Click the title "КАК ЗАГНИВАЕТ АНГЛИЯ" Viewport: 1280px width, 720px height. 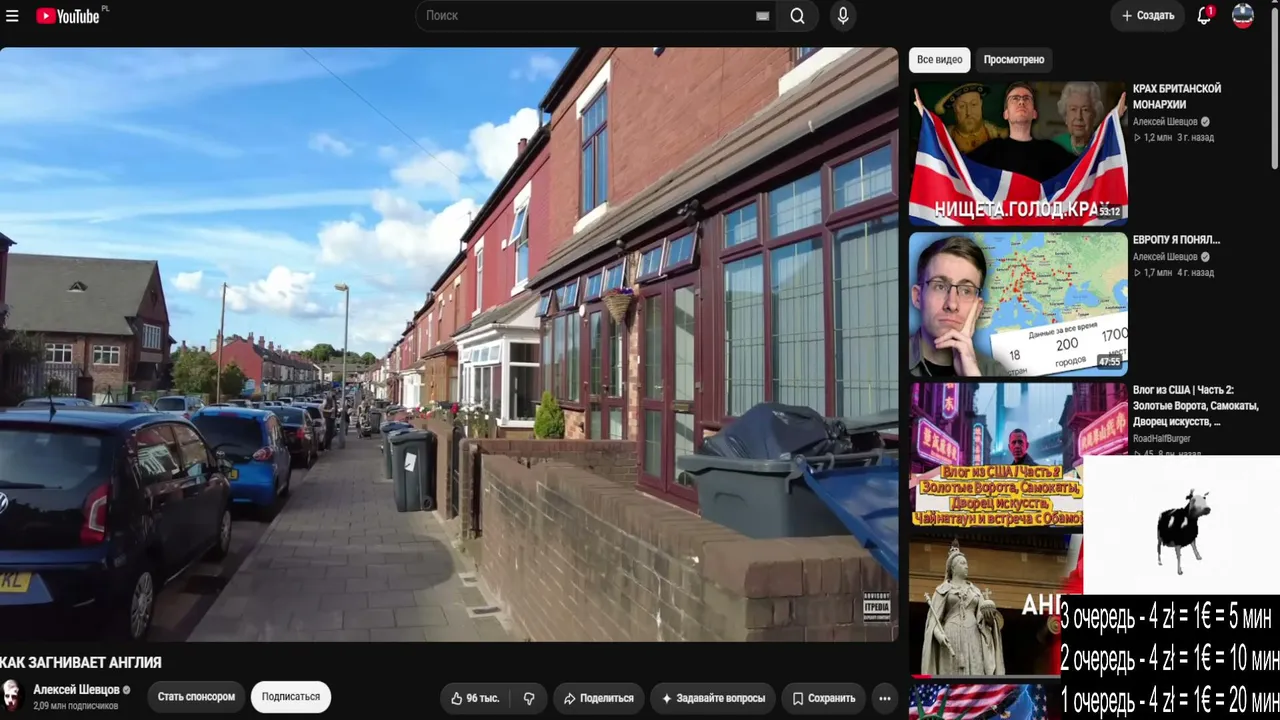[x=81, y=663]
